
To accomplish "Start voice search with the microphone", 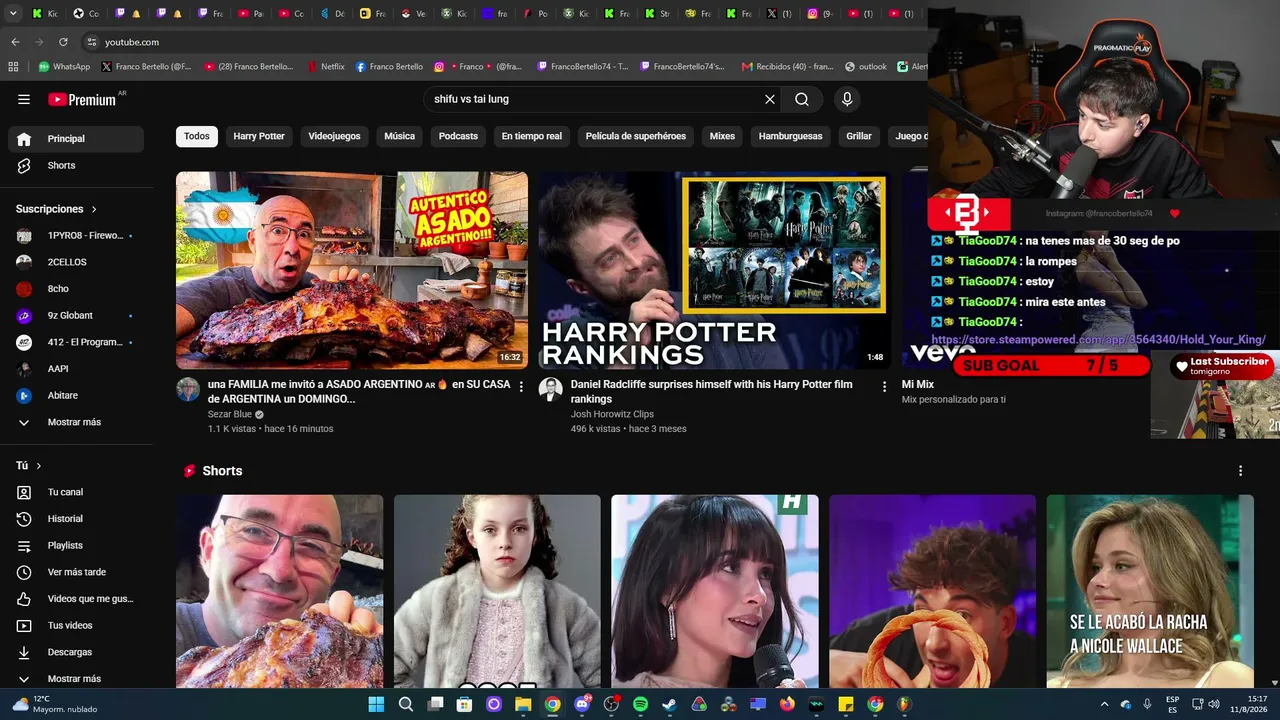I will pos(847,99).
